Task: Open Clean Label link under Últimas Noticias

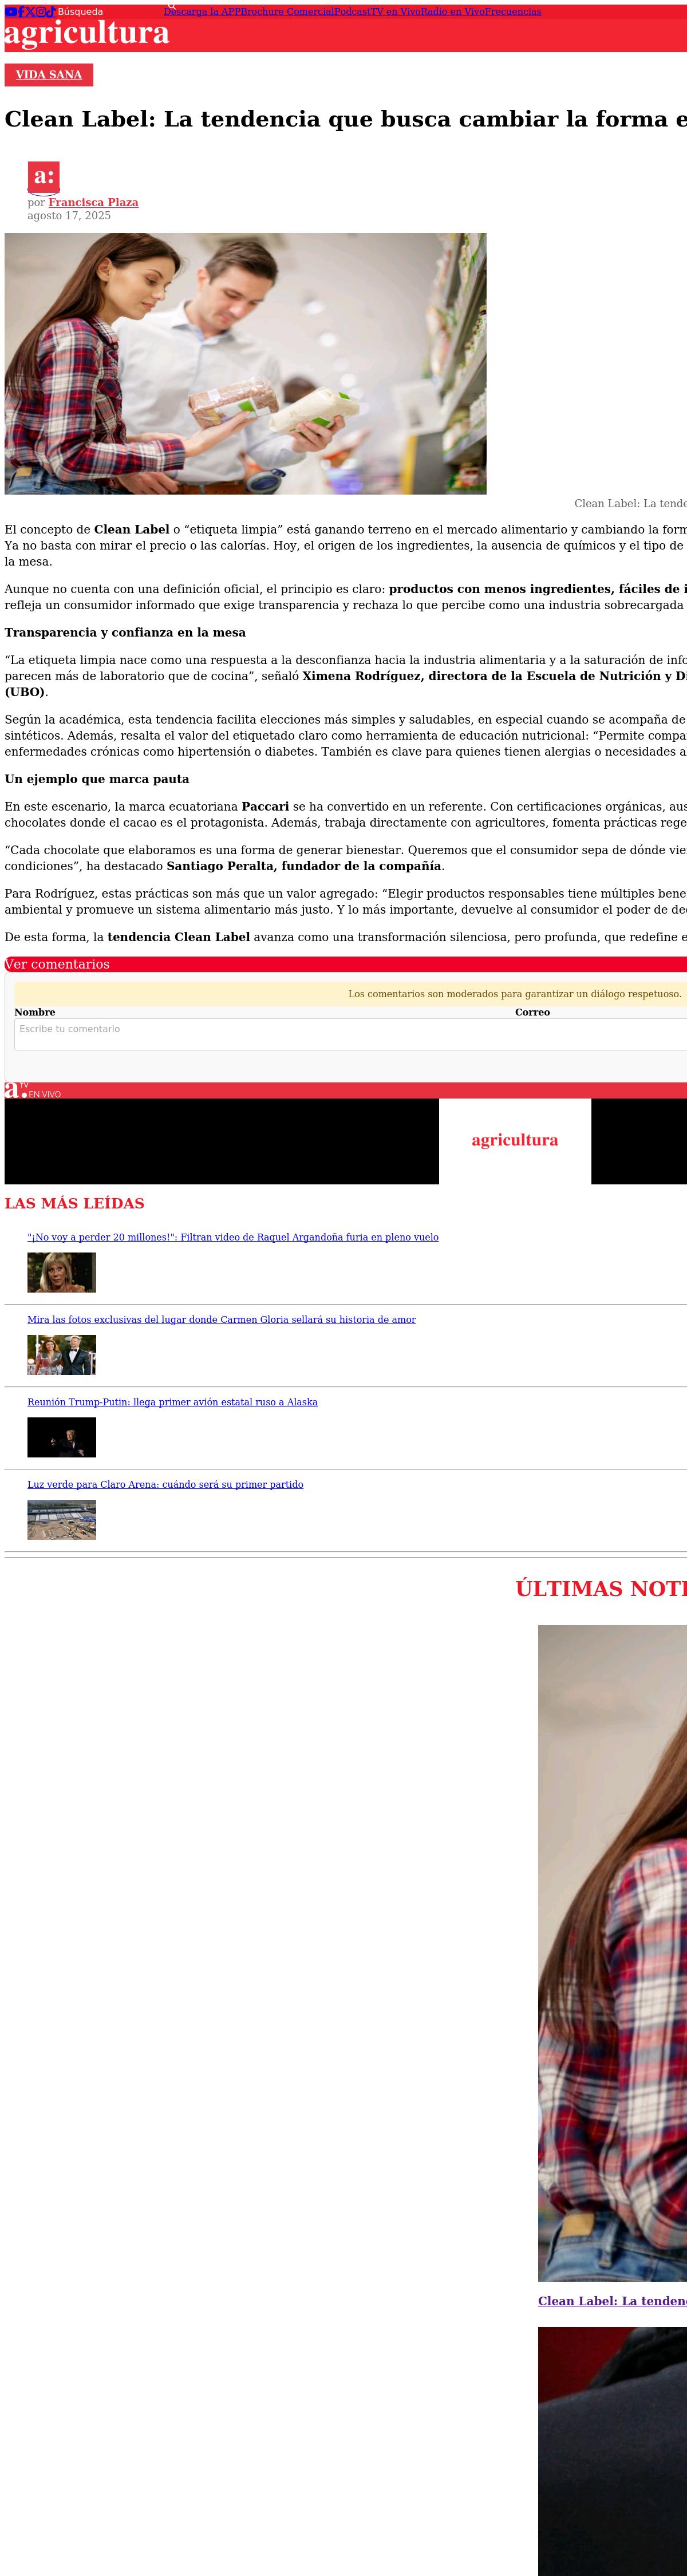Action: click(612, 2301)
